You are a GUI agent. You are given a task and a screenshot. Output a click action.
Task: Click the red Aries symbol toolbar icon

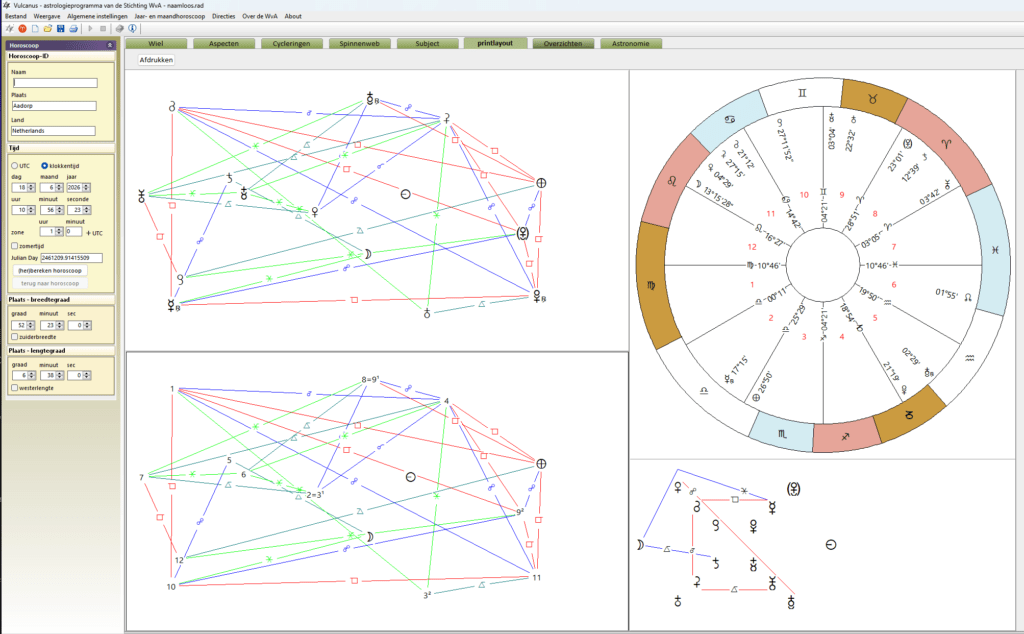pyautogui.click(x=22, y=29)
